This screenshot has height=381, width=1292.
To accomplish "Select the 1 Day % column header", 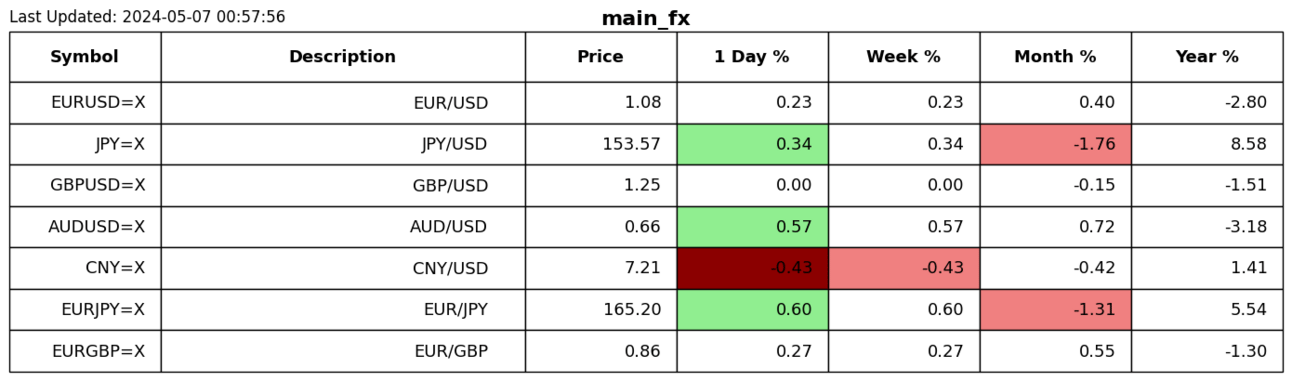I will 752,57.
